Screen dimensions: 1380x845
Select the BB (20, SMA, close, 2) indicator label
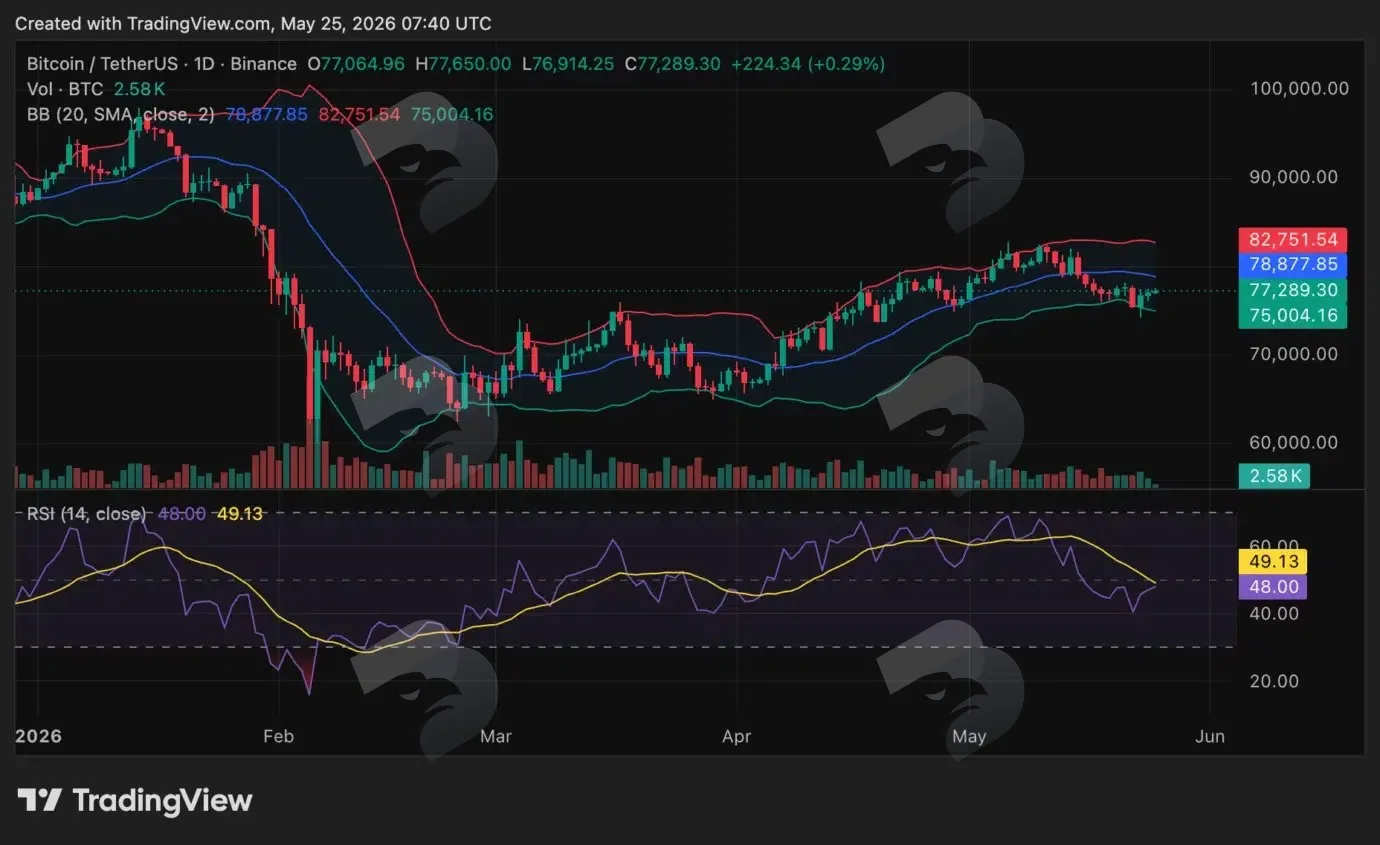(120, 114)
